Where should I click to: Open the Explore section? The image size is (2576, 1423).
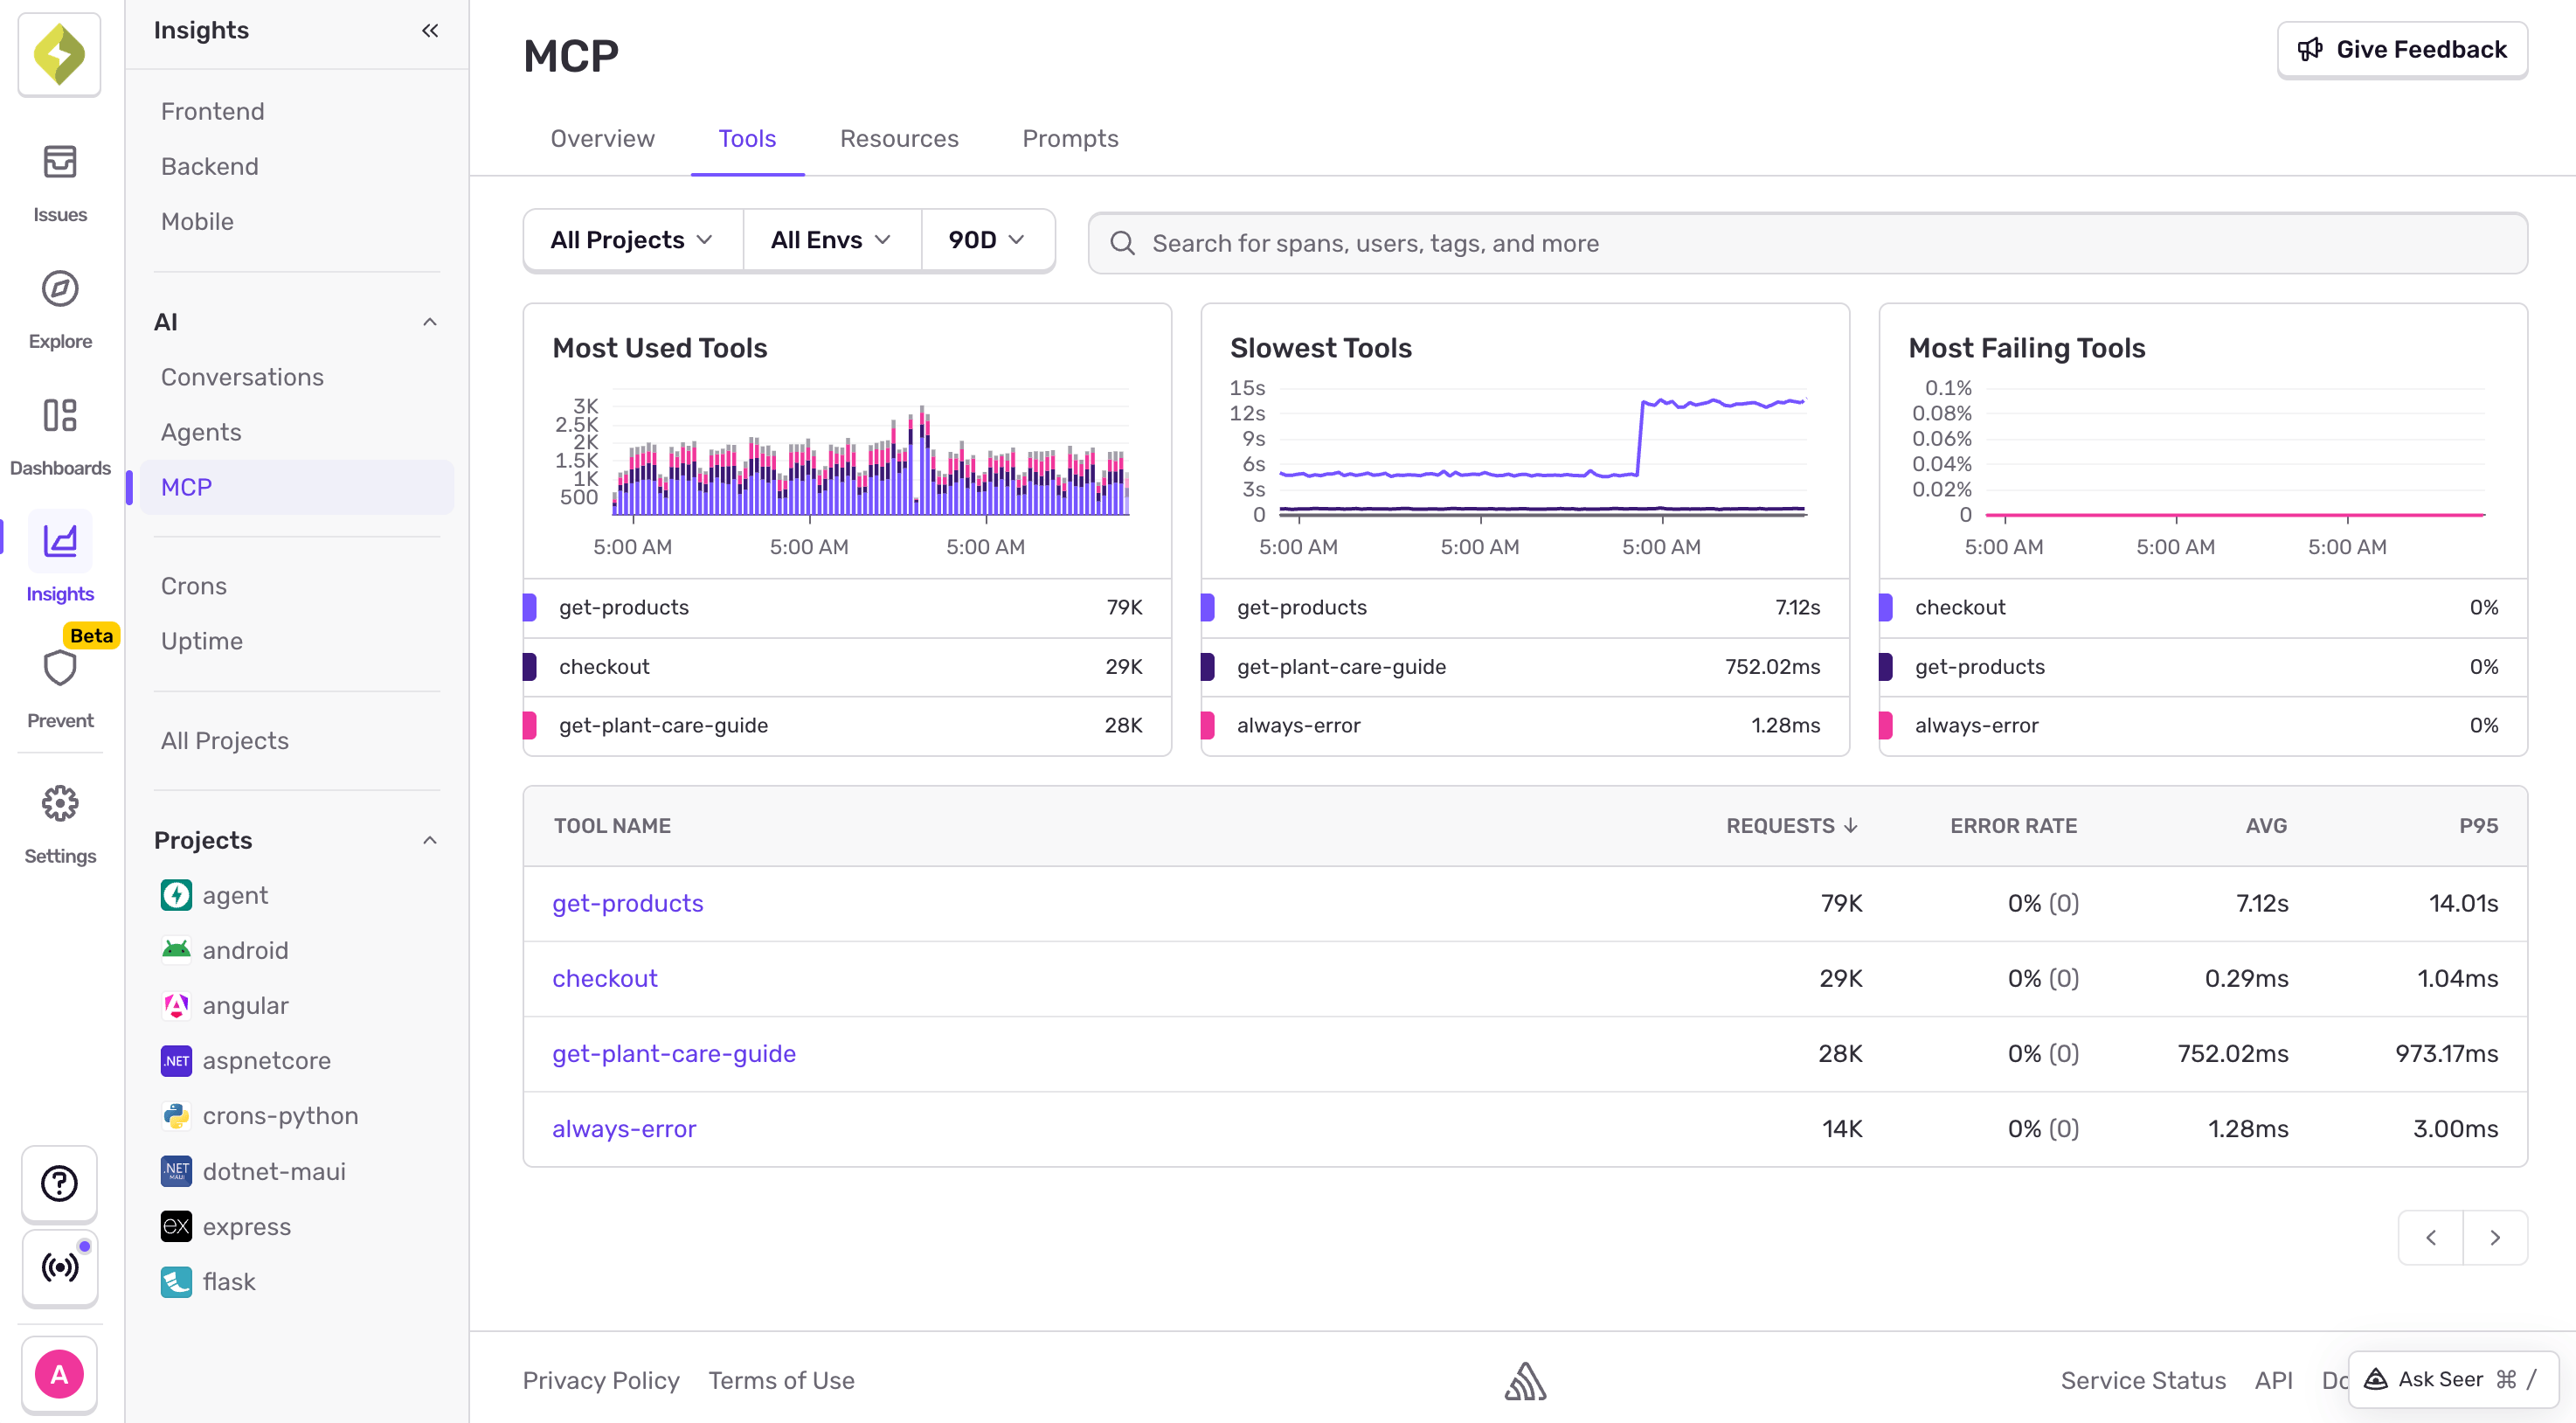click(x=59, y=305)
